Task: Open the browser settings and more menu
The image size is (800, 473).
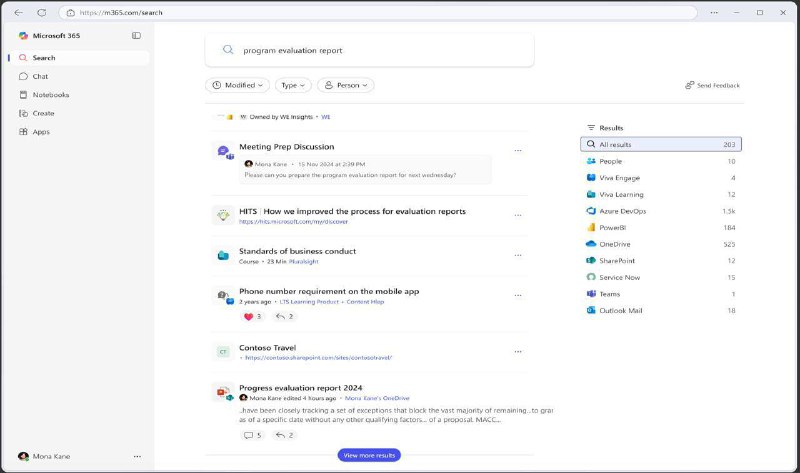Action: coord(714,12)
